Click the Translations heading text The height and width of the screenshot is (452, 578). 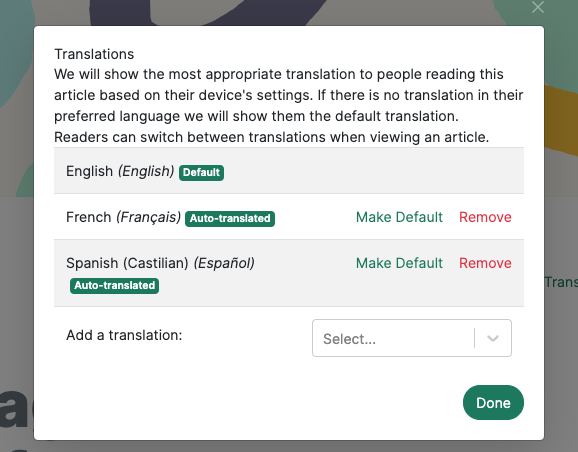pos(94,54)
